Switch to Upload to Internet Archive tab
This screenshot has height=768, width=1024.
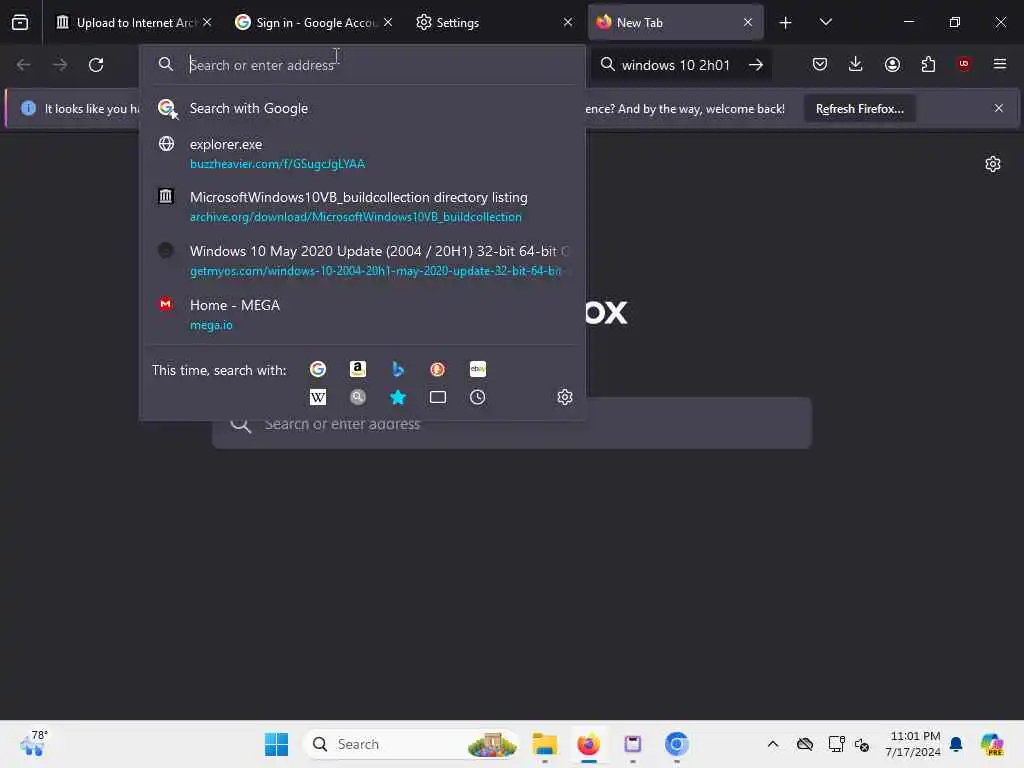pos(134,23)
